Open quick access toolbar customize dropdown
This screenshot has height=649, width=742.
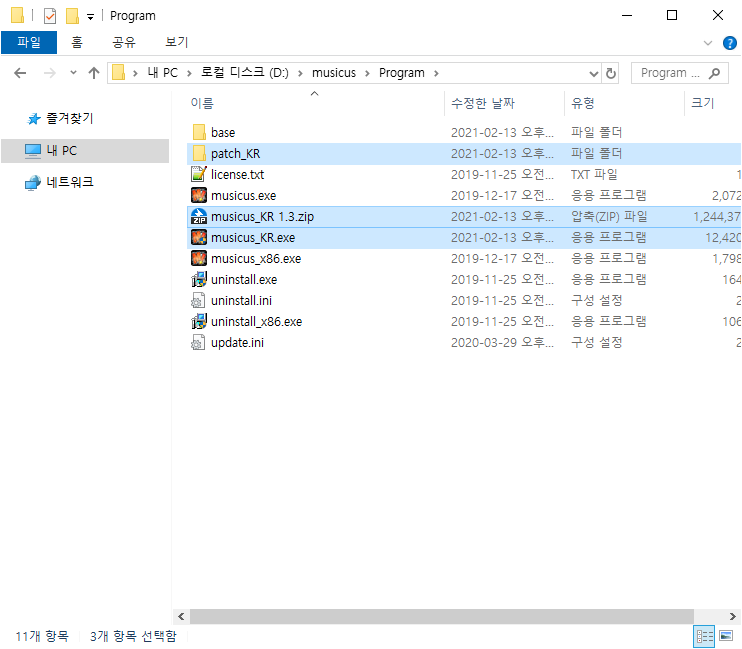[90, 17]
